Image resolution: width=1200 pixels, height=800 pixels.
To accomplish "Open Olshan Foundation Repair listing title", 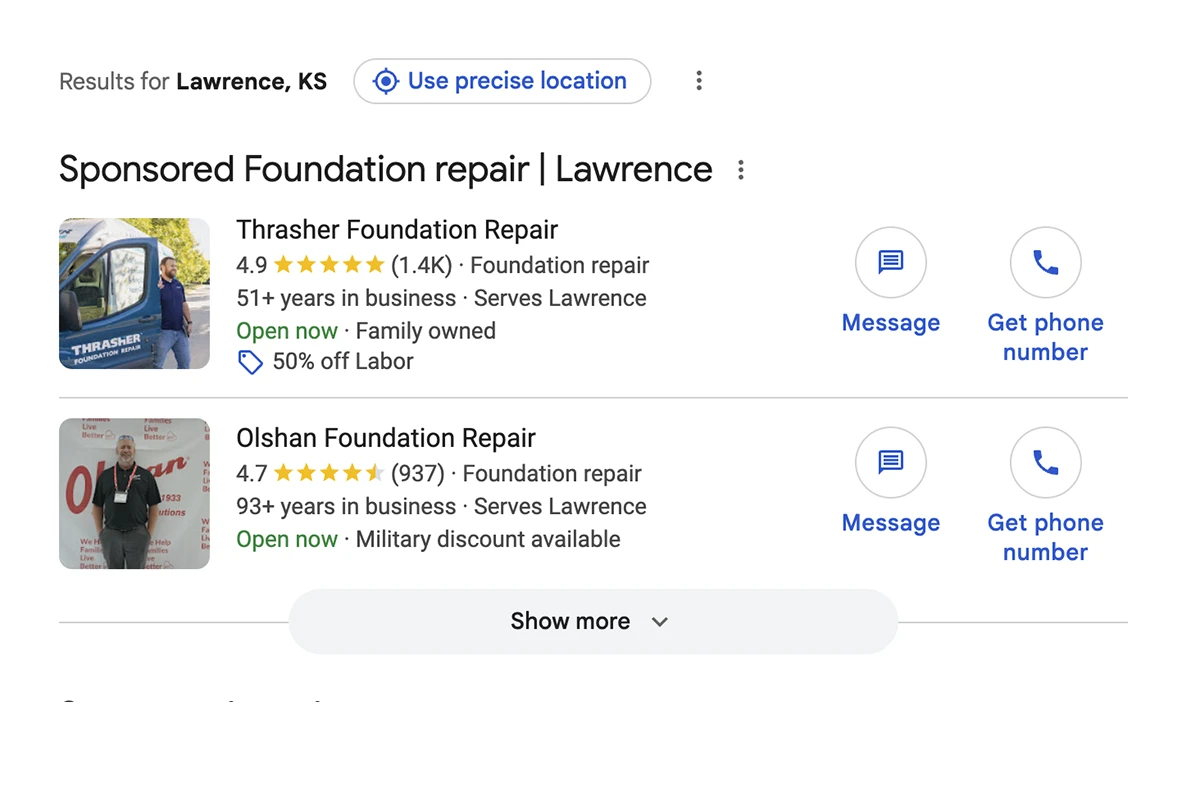I will point(386,438).
